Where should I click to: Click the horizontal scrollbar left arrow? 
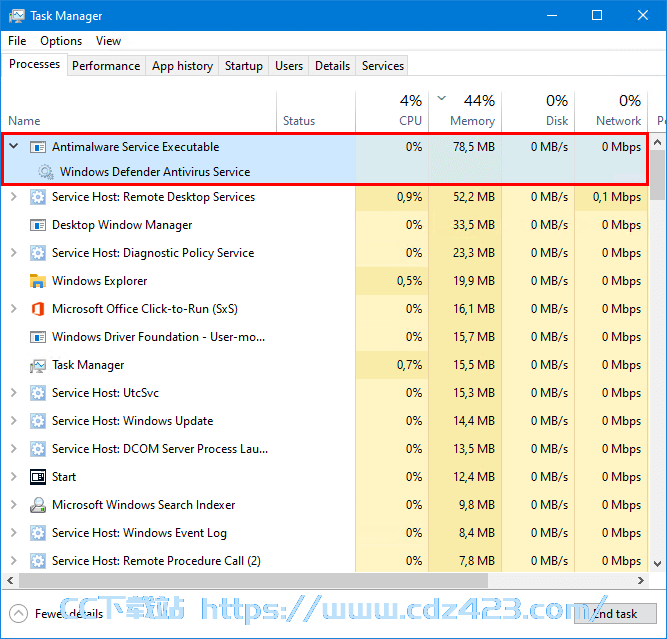[10, 580]
